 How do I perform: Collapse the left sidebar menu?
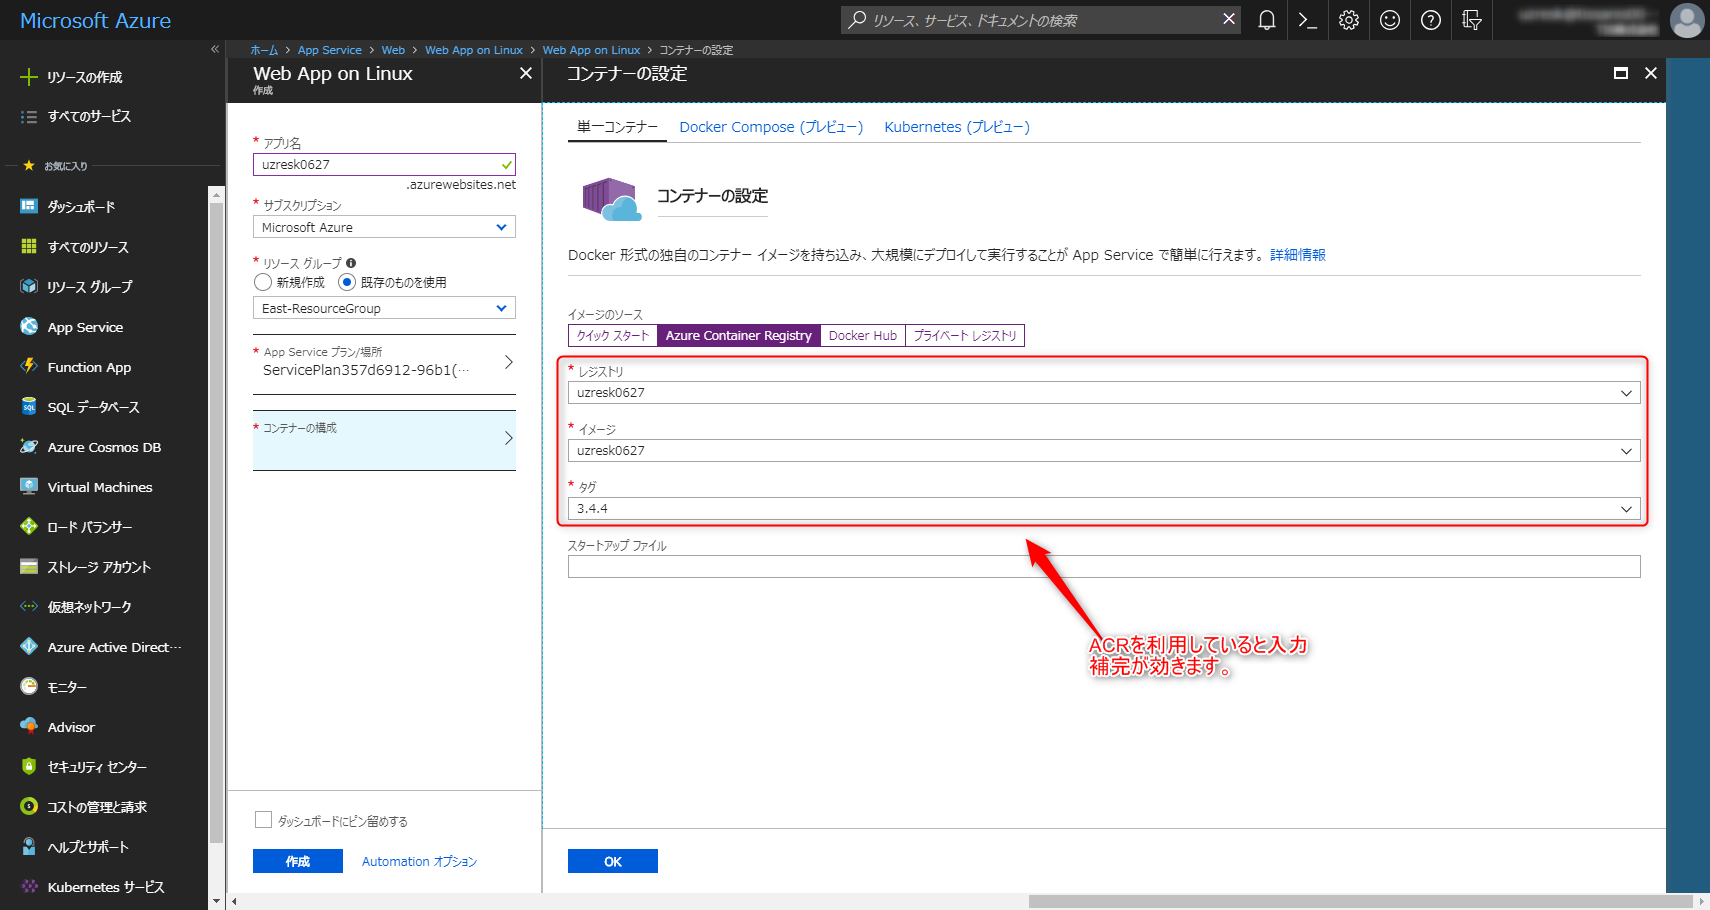[x=215, y=49]
